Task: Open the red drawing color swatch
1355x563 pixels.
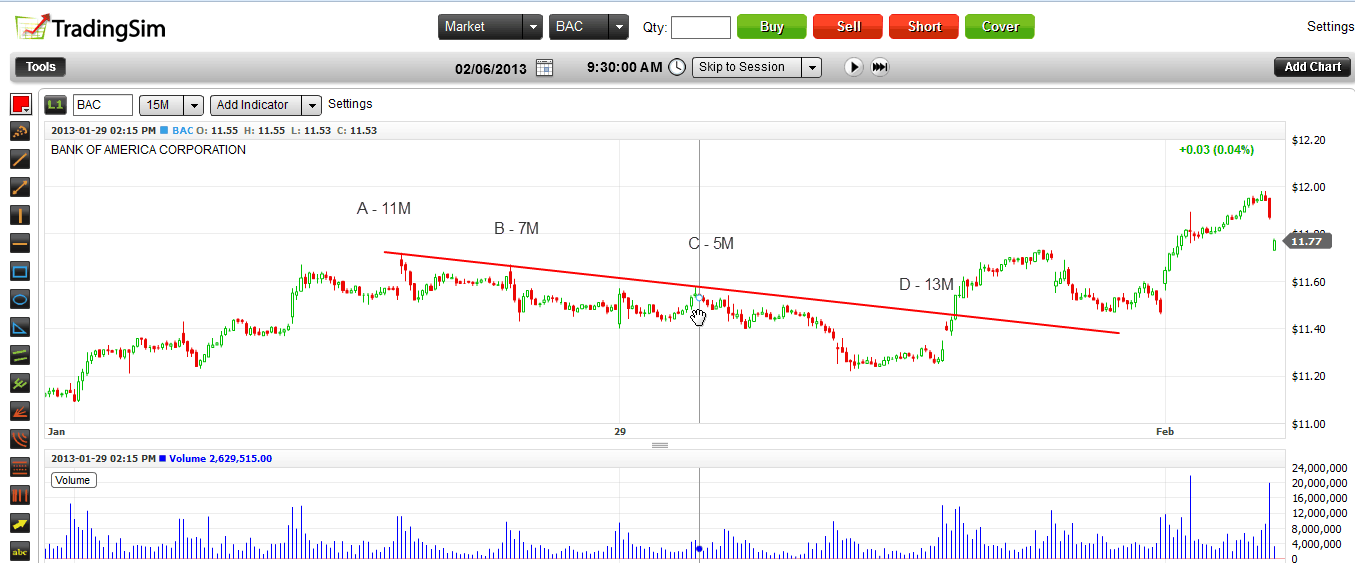Action: tap(20, 104)
